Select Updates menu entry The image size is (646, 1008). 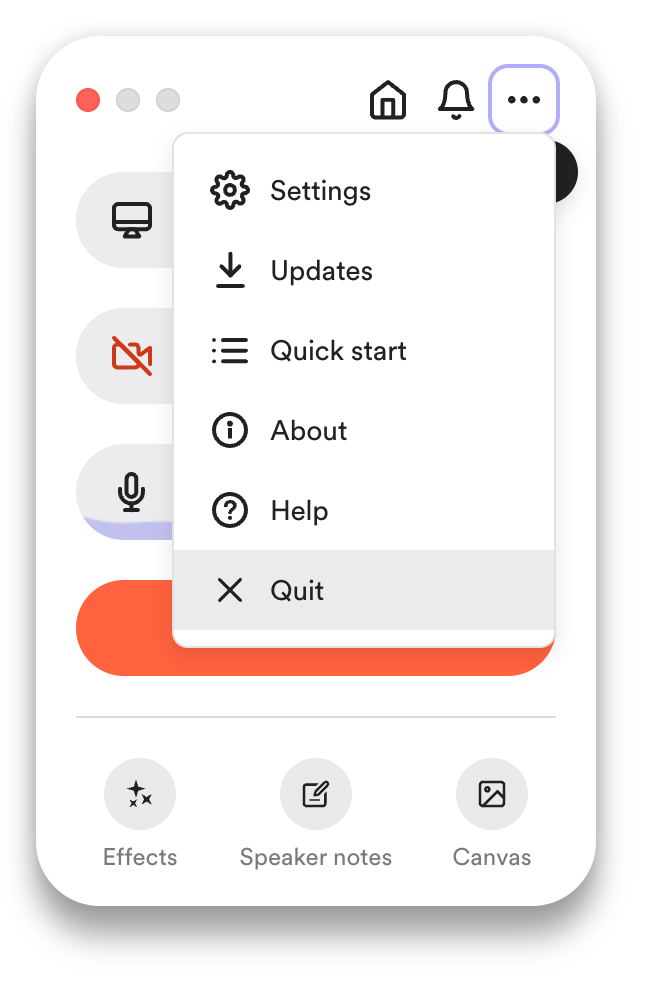(364, 271)
